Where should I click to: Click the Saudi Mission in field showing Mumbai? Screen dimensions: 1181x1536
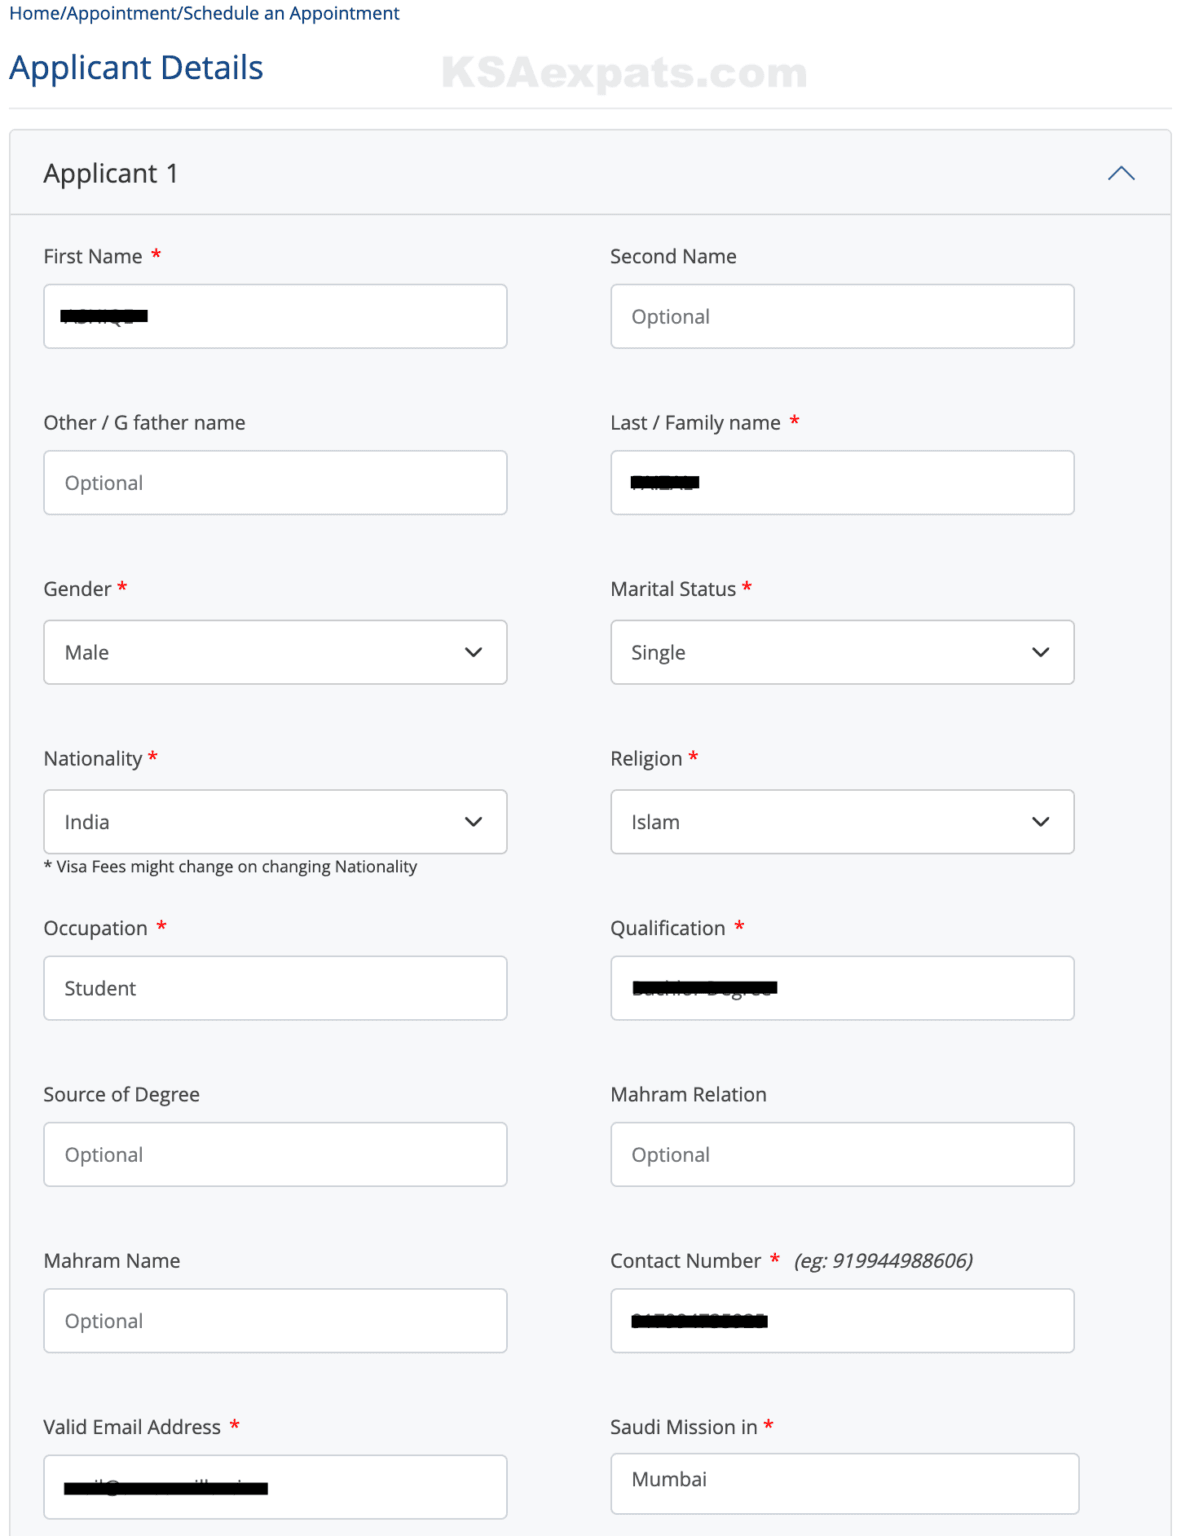[841, 1483]
